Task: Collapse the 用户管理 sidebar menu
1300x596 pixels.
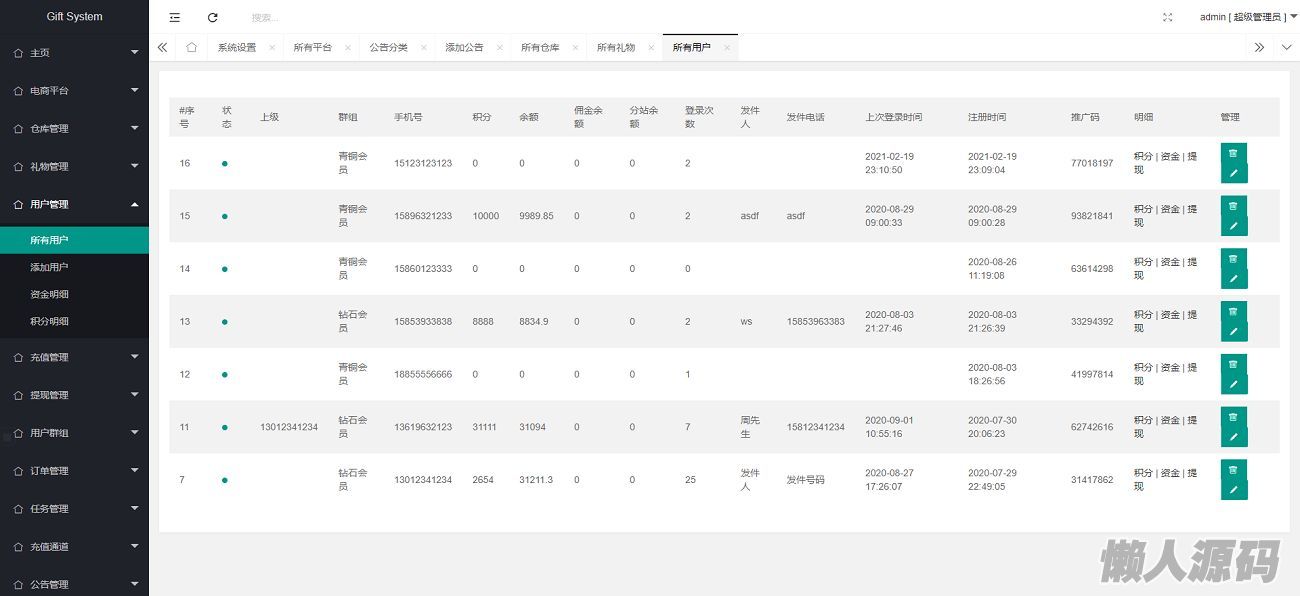Action: click(x=74, y=204)
